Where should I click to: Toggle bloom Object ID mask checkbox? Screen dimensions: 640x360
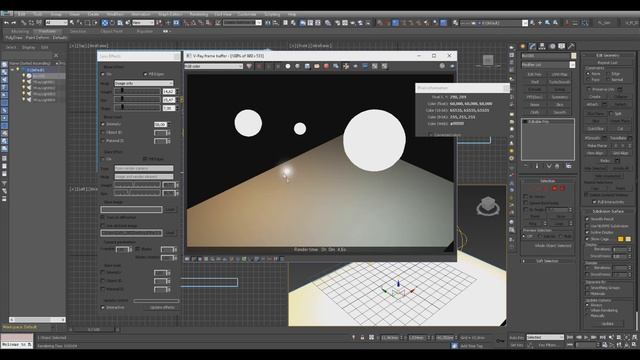click(103, 132)
